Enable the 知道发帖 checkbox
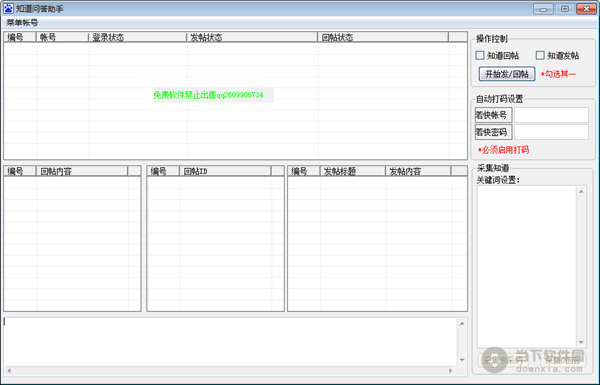 [x=540, y=55]
